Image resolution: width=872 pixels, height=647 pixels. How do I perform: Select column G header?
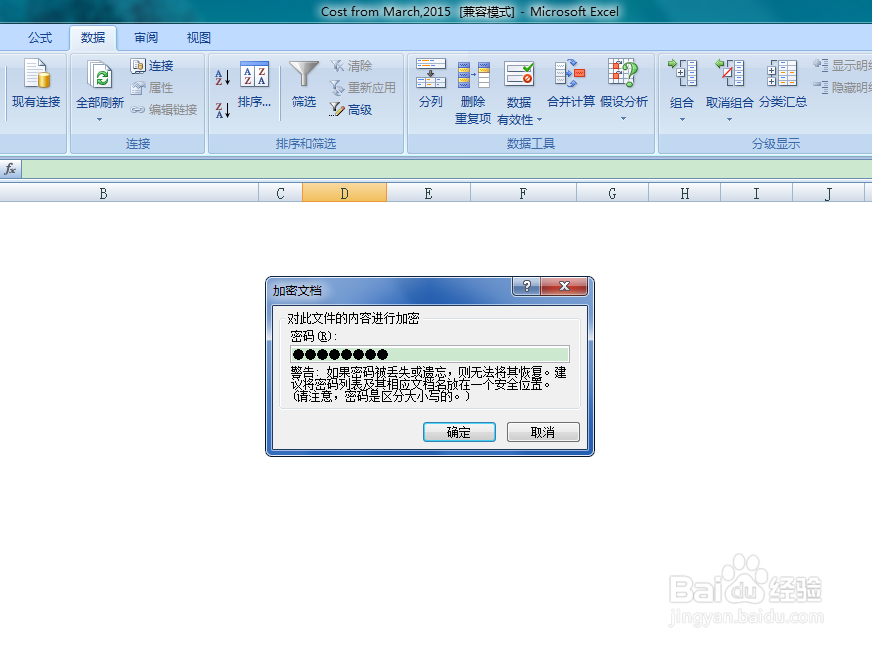click(x=612, y=194)
